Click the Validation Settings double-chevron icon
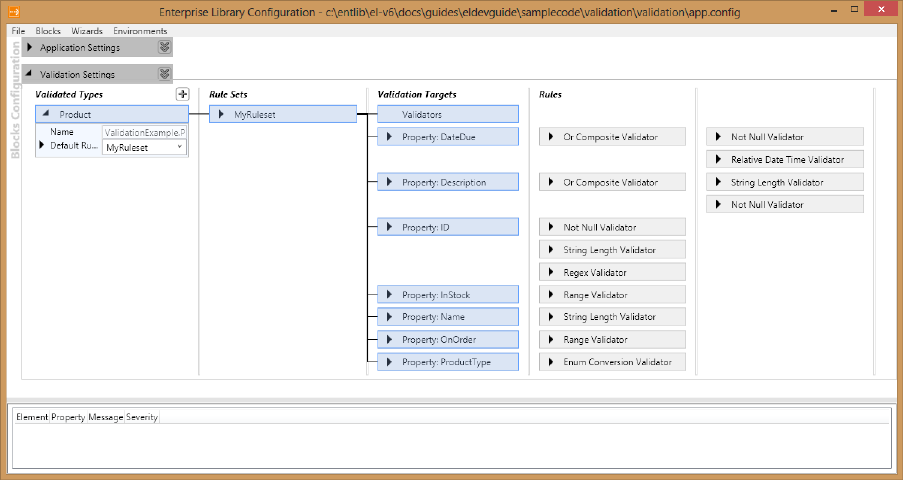This screenshot has height=480, width=903. [165, 74]
